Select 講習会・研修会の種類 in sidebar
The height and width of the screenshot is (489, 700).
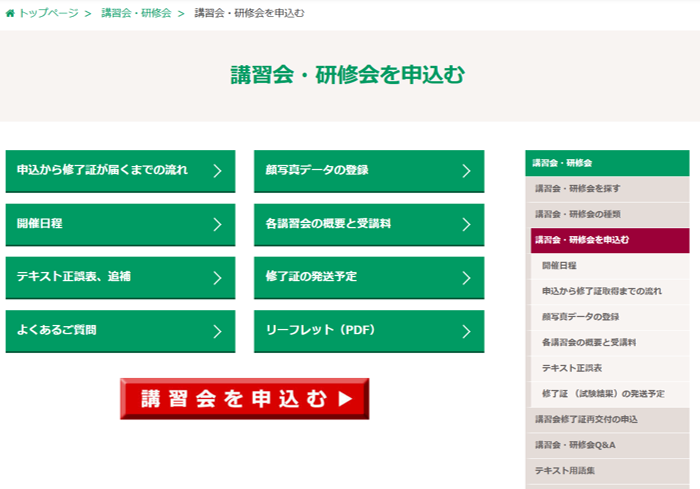(577, 214)
